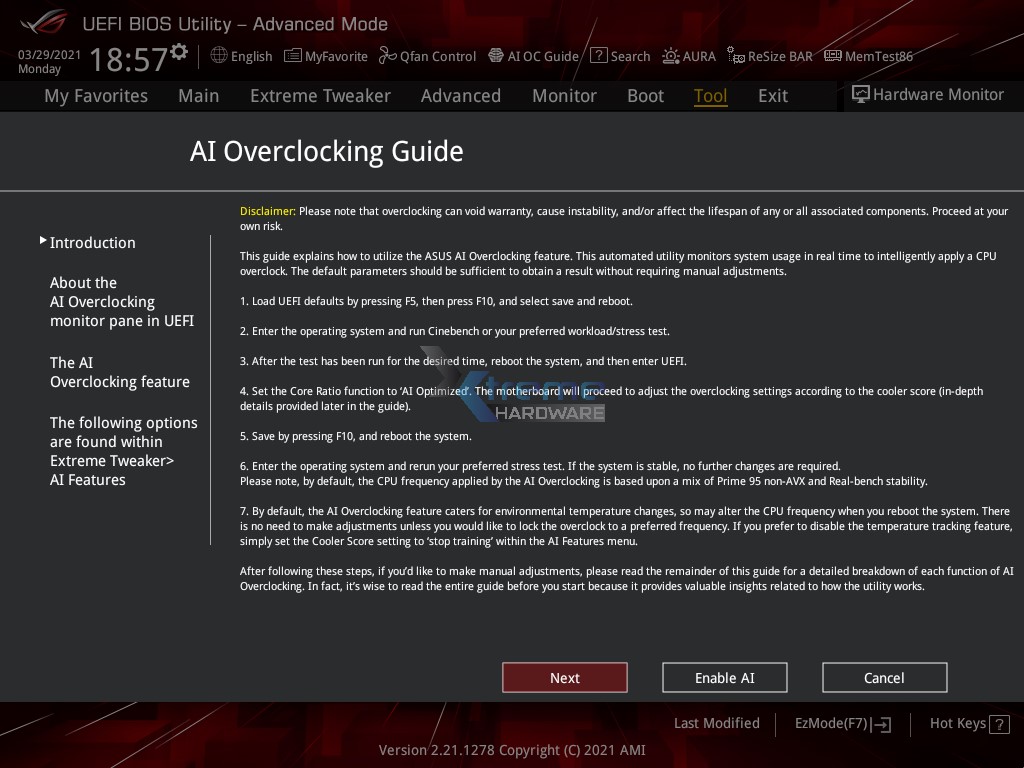The height and width of the screenshot is (768, 1024).
Task: Cancel the AI Overclocking Guide
Action: (884, 677)
